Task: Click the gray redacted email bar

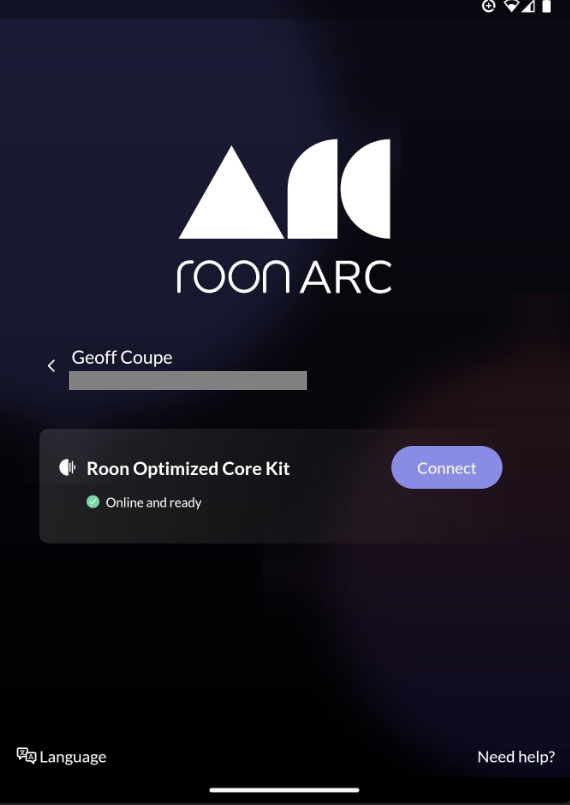Action: click(x=188, y=380)
